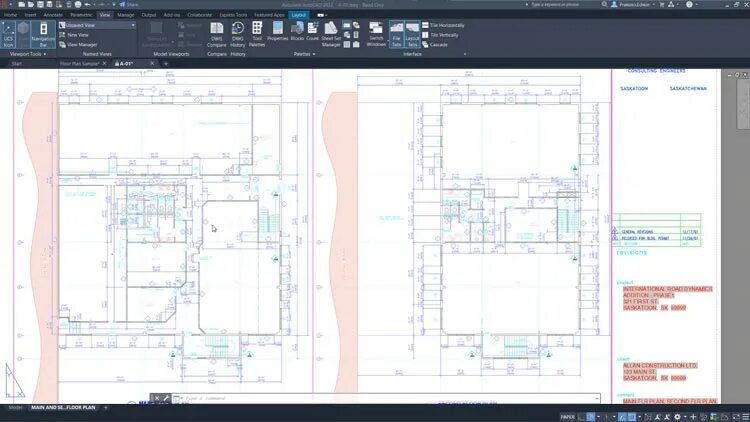750x422 pixels.
Task: Open the Properties palette
Action: (277, 32)
